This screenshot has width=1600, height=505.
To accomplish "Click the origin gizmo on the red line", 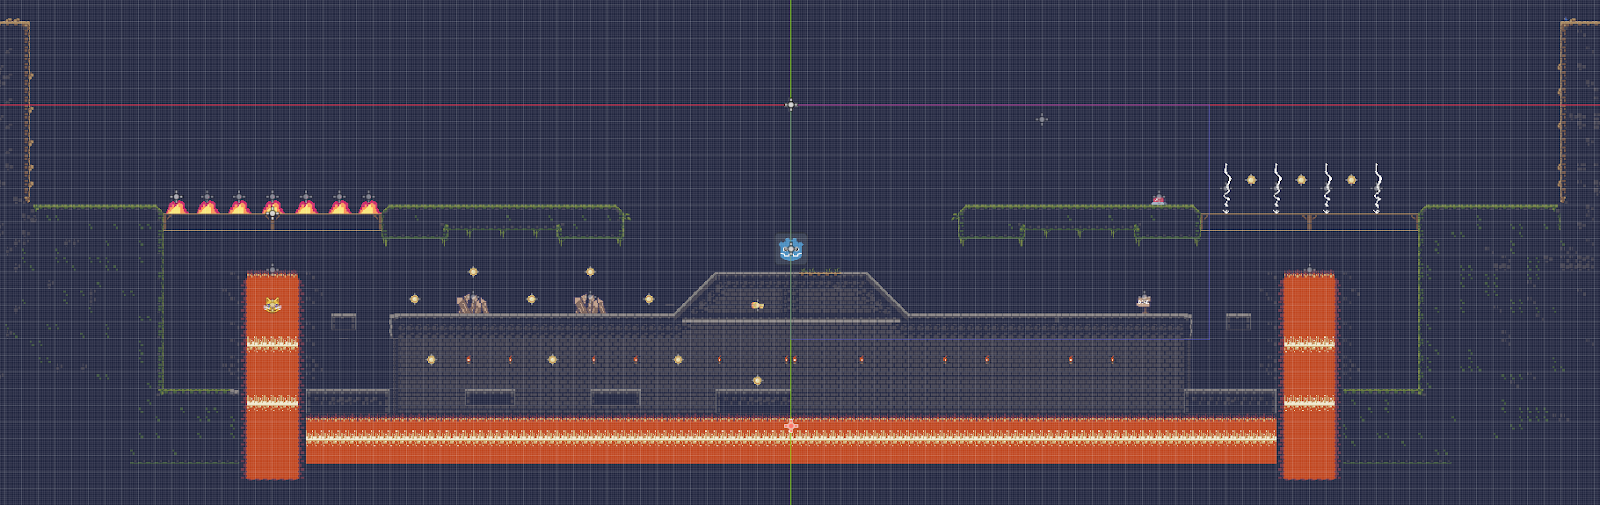I will pyautogui.click(x=791, y=104).
